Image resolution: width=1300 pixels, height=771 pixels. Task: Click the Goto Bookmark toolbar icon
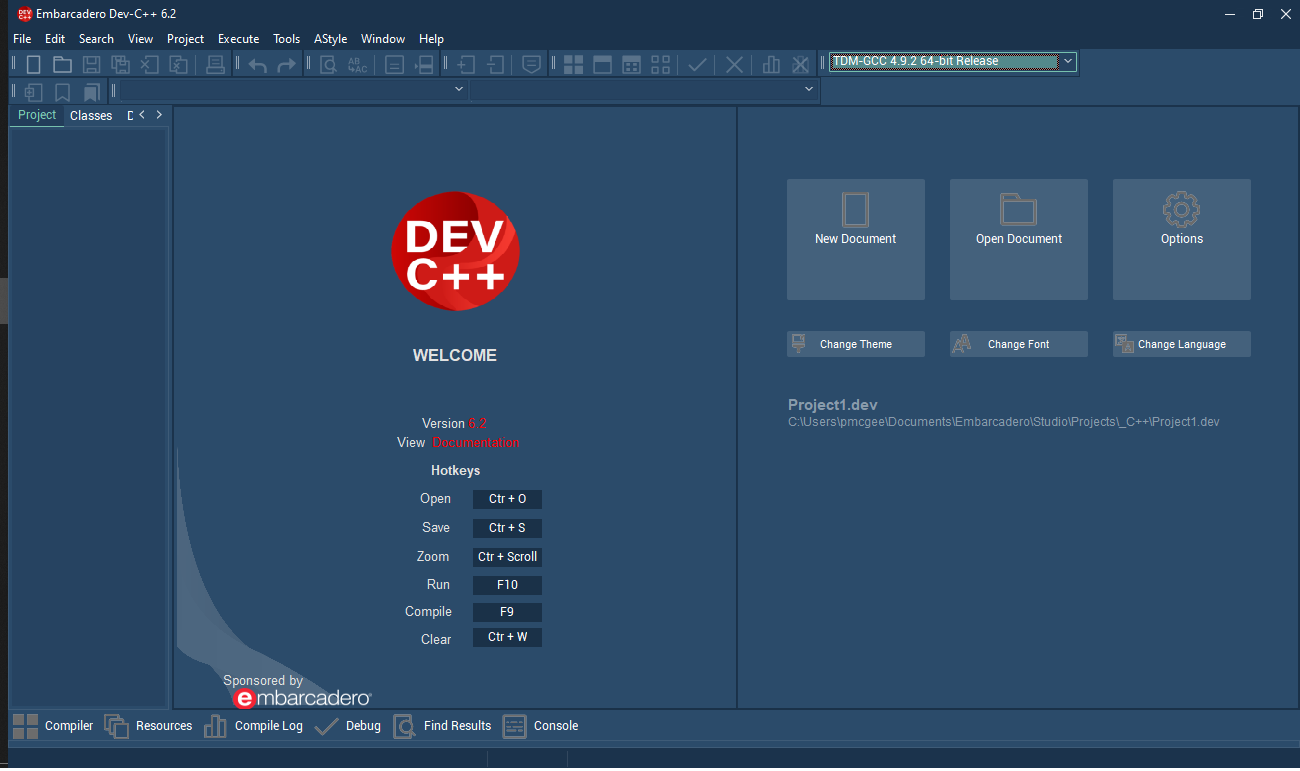pyautogui.click(x=91, y=92)
